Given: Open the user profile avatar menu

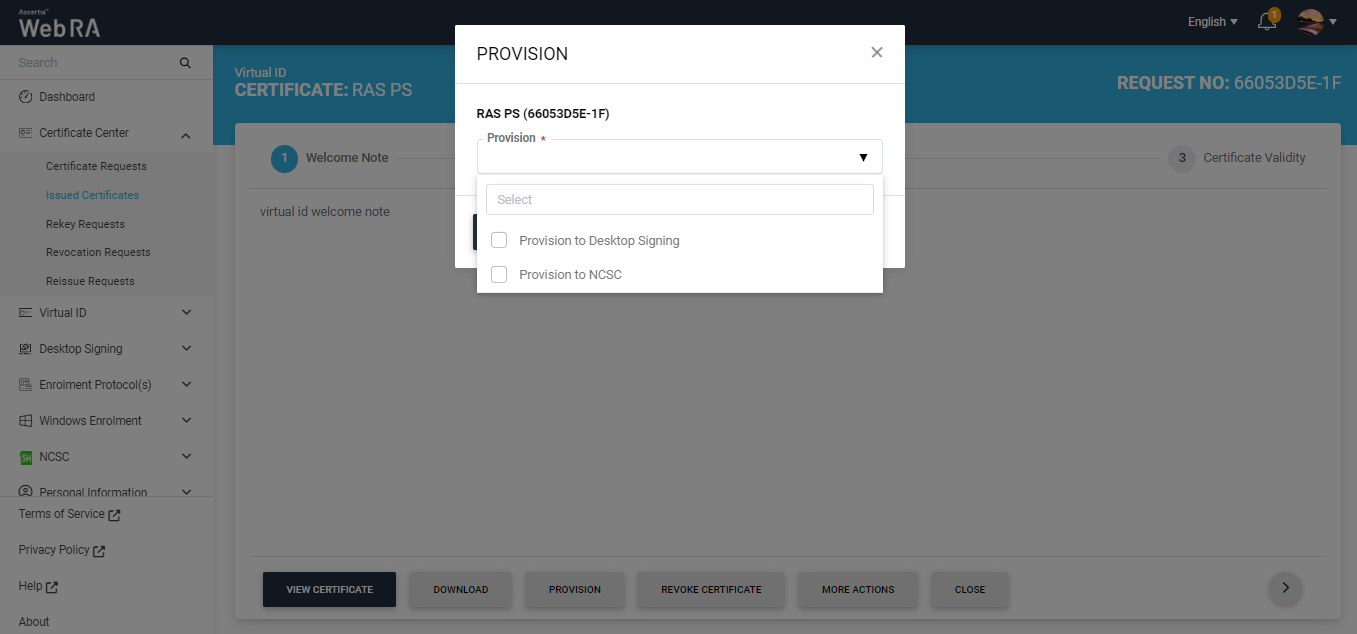Looking at the screenshot, I should click(1311, 21).
